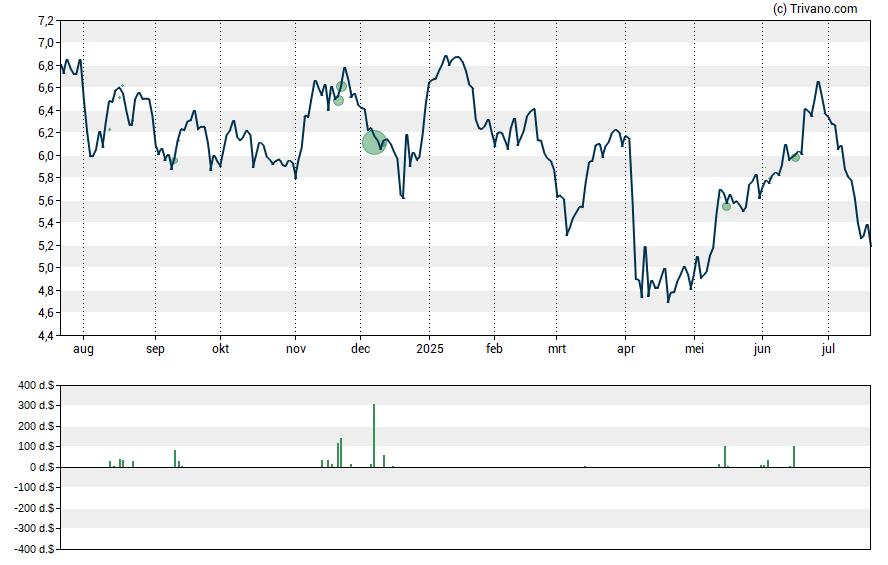
Task: Click the green volume bar in mid-May
Action: coord(725,457)
